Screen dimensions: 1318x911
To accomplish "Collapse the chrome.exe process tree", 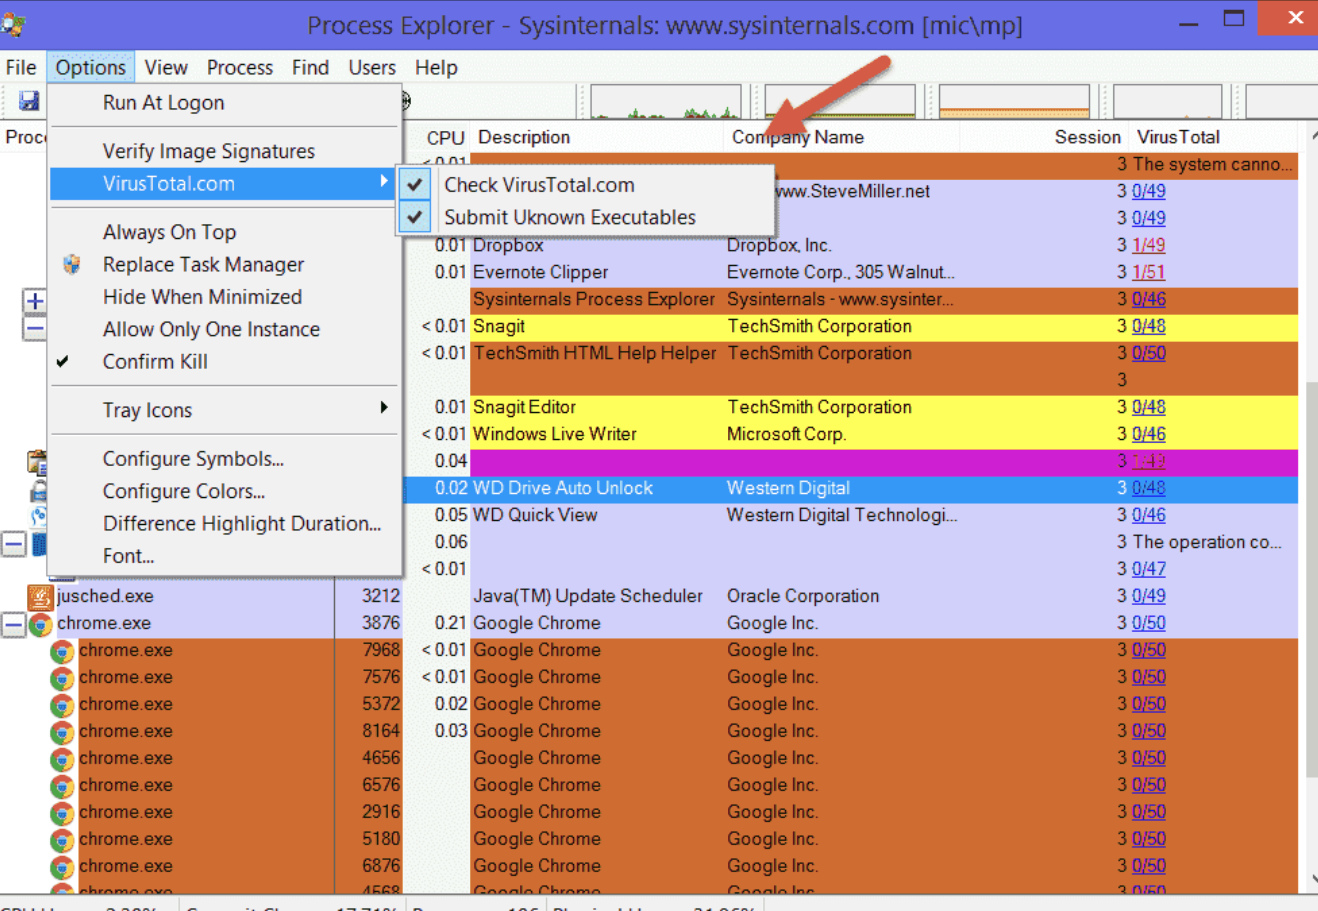I will pos(12,625).
